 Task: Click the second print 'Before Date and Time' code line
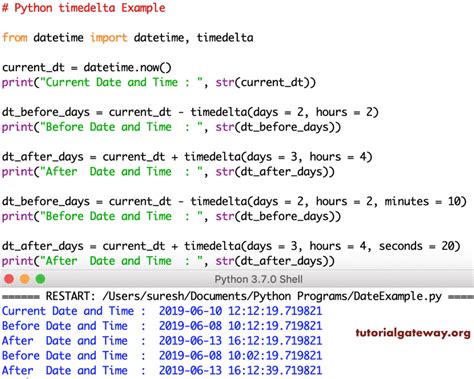click(171, 216)
